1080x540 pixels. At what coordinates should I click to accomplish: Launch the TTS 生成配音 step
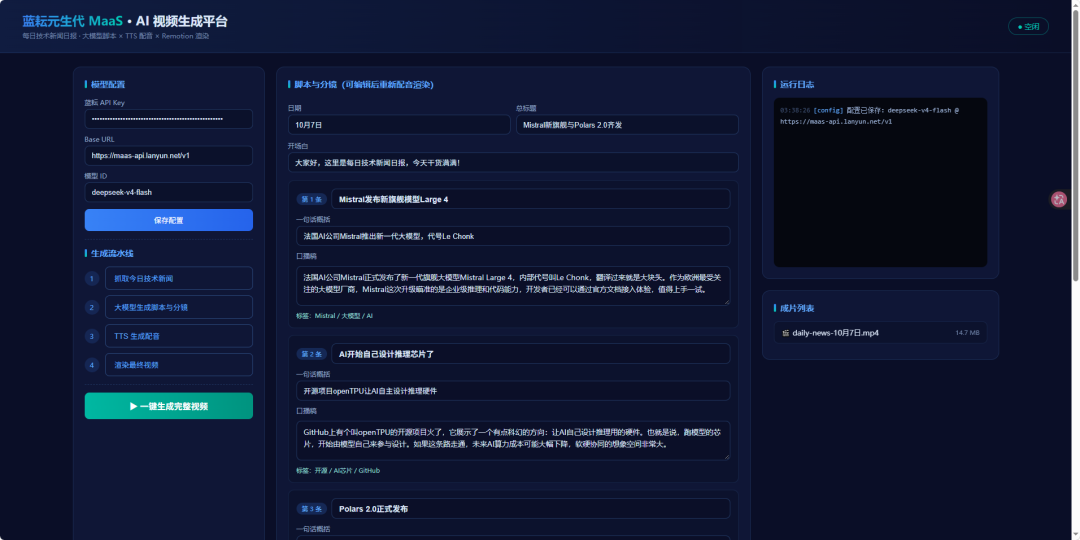[179, 336]
